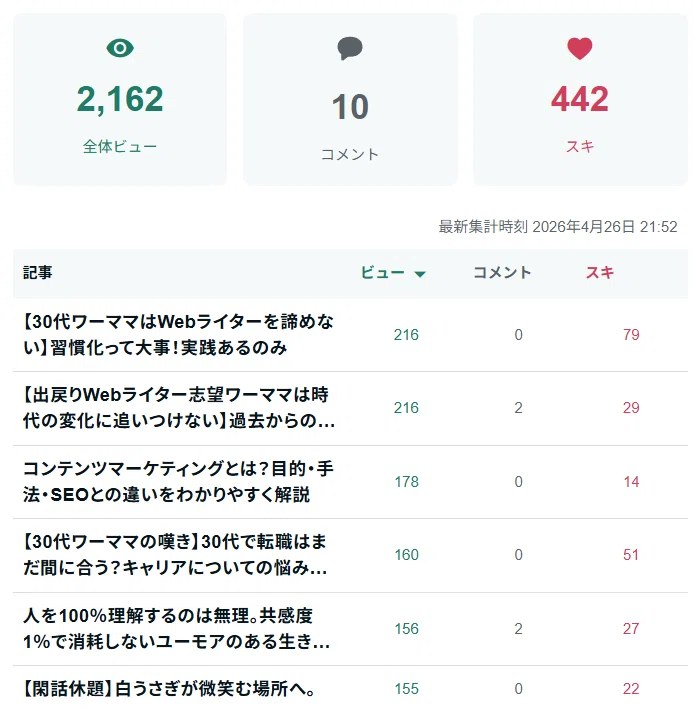
Task: Click the red heart icon
Action: pos(580,49)
